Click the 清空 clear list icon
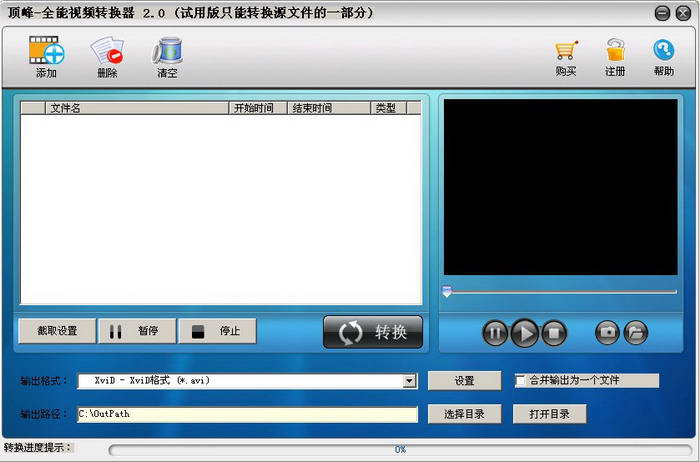Image resolution: width=700 pixels, height=462 pixels. click(x=167, y=50)
